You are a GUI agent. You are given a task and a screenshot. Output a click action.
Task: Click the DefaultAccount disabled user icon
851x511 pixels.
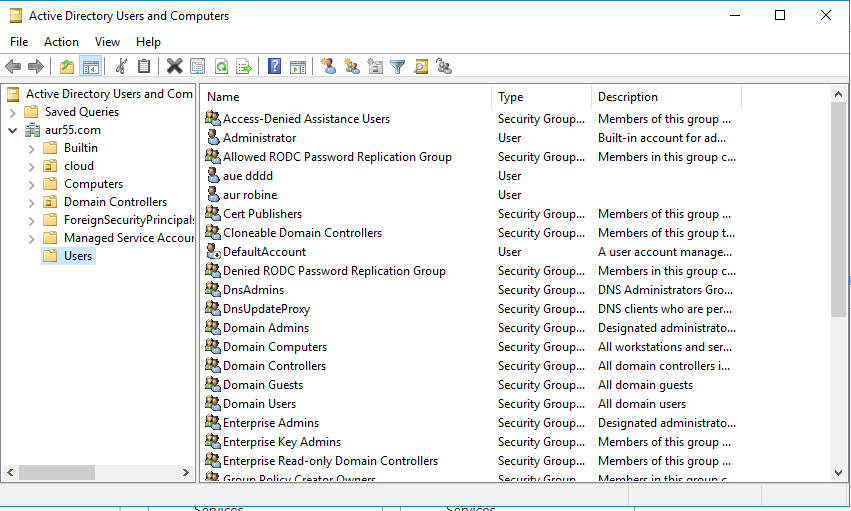[213, 251]
